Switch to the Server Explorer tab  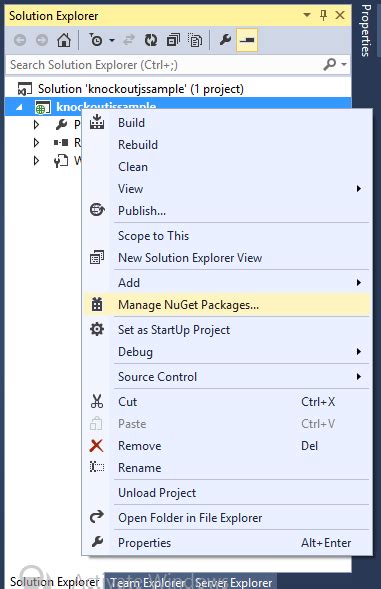(x=233, y=582)
